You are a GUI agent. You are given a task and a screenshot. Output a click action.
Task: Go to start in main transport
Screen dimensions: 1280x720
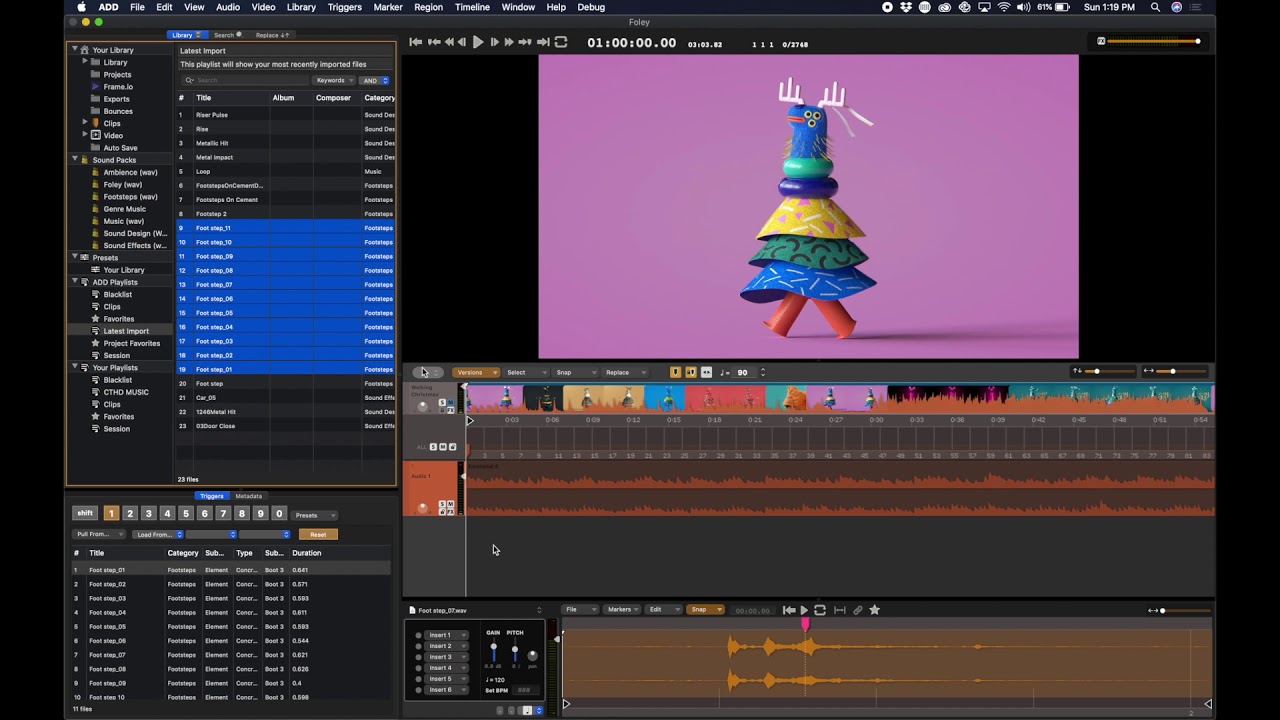pyautogui.click(x=416, y=42)
